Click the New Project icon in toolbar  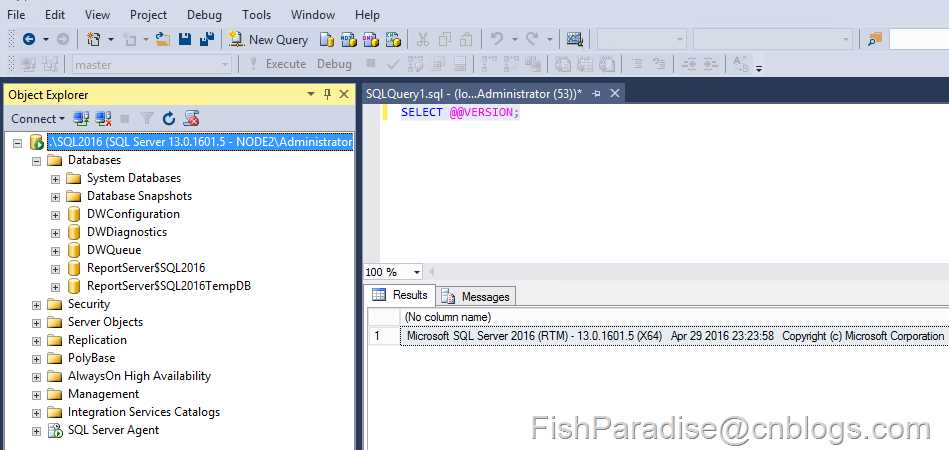(x=94, y=40)
